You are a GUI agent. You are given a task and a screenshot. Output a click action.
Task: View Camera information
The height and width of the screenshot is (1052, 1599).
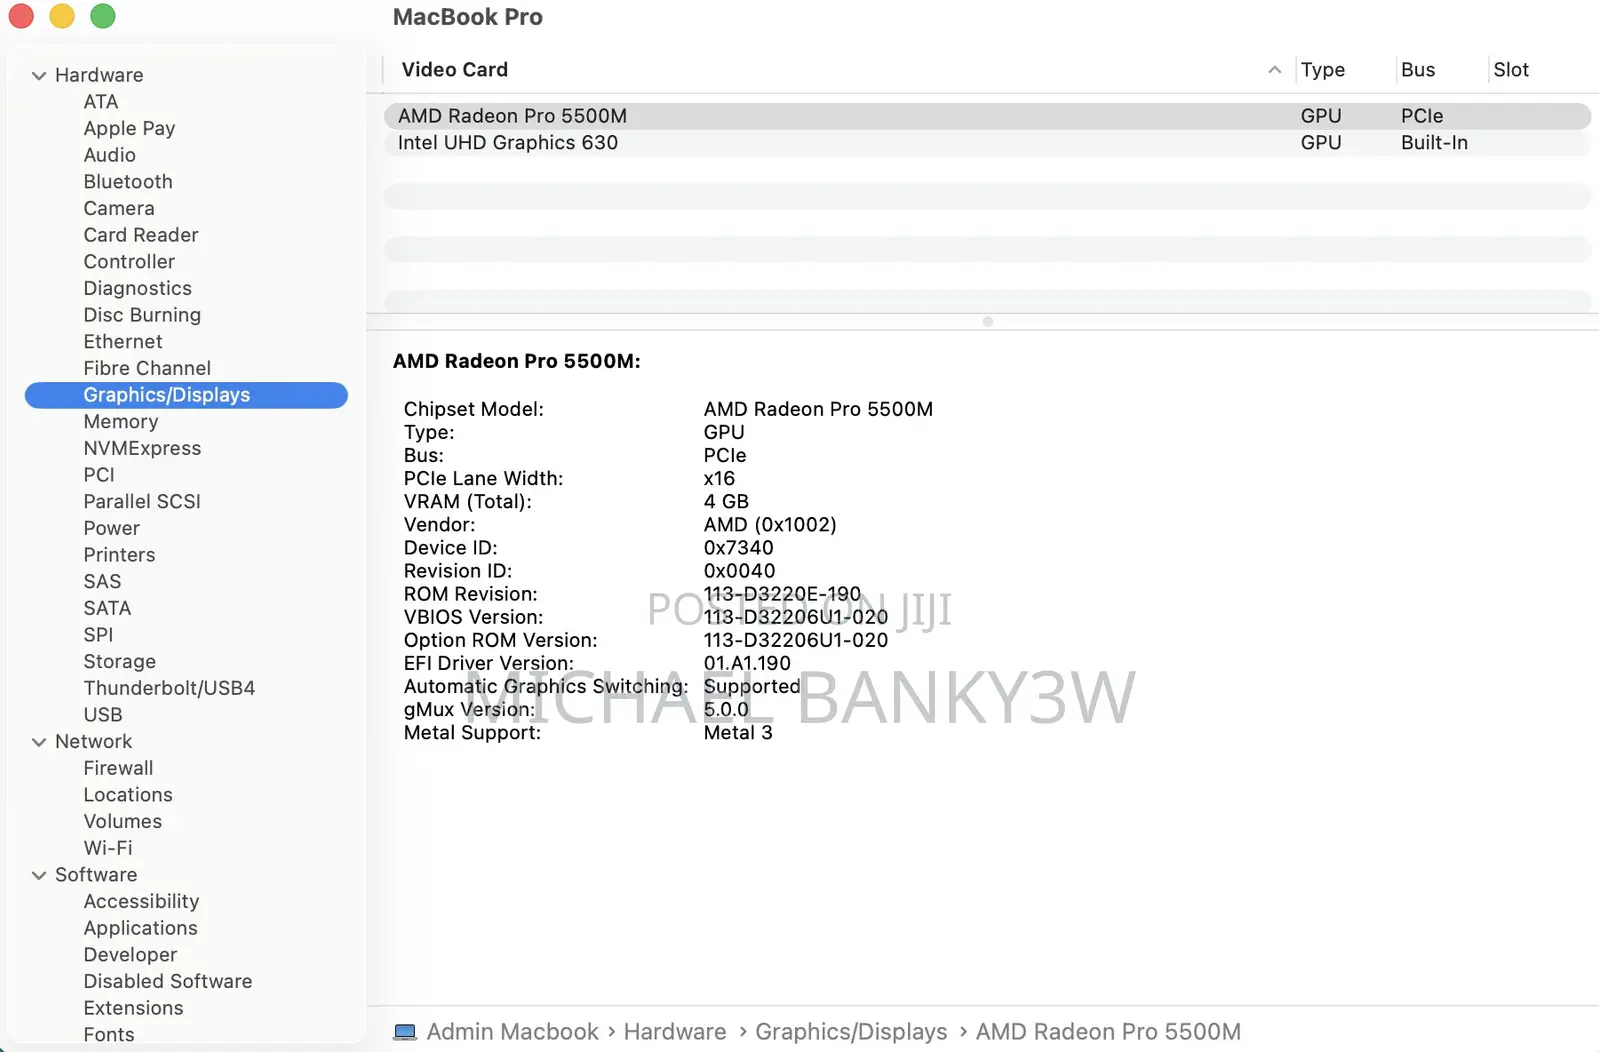(119, 209)
